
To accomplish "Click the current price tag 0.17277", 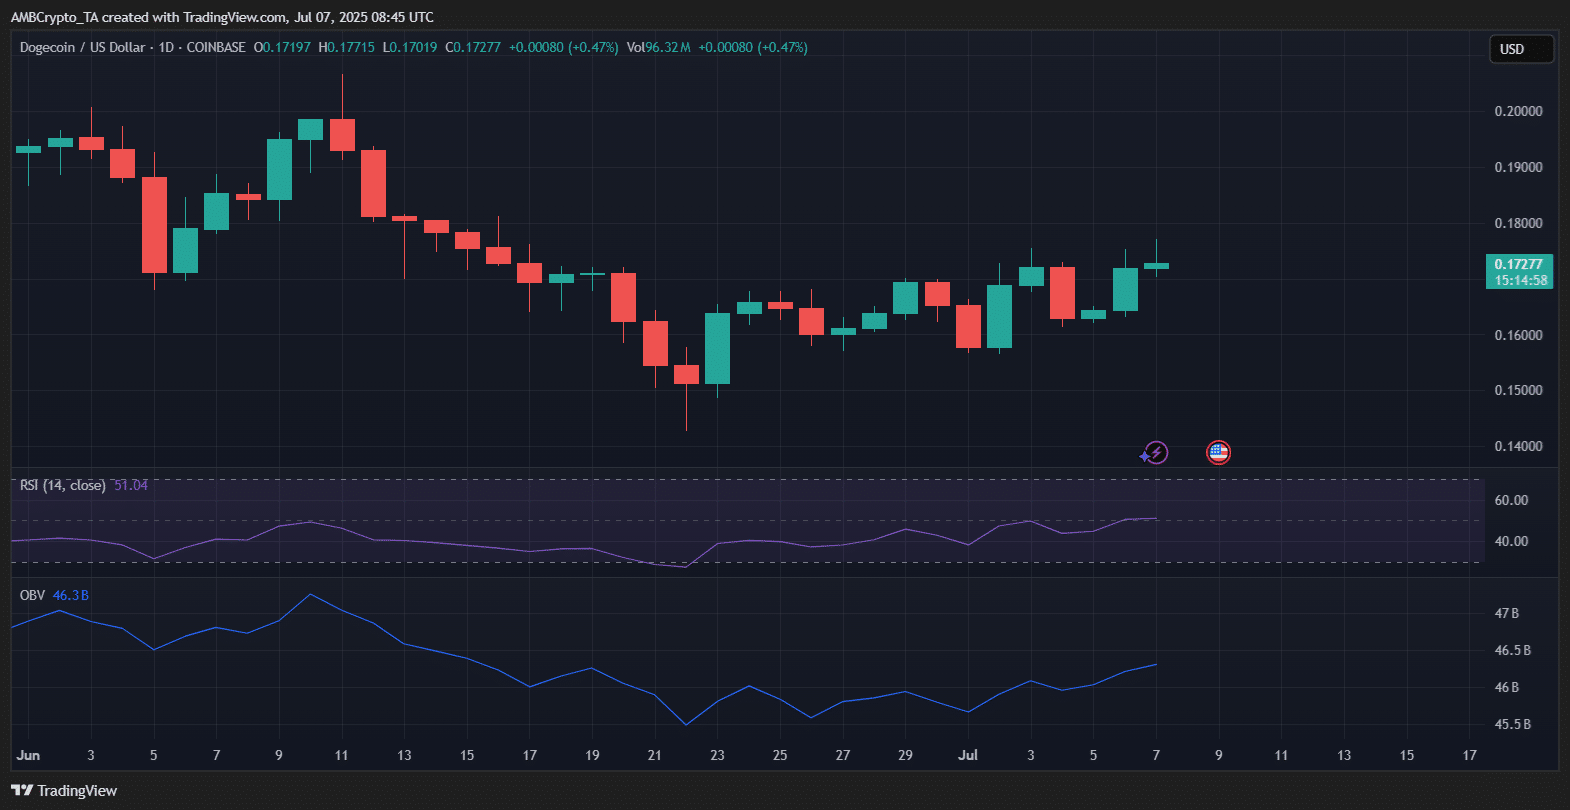I will [1518, 265].
